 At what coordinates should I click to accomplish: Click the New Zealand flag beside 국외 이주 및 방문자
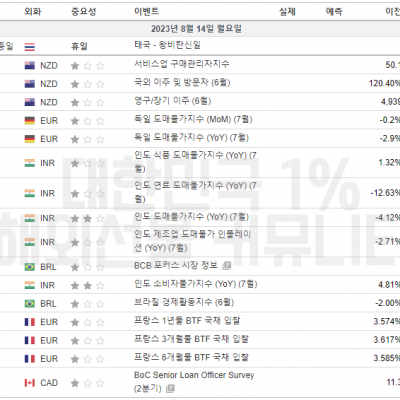30,84
